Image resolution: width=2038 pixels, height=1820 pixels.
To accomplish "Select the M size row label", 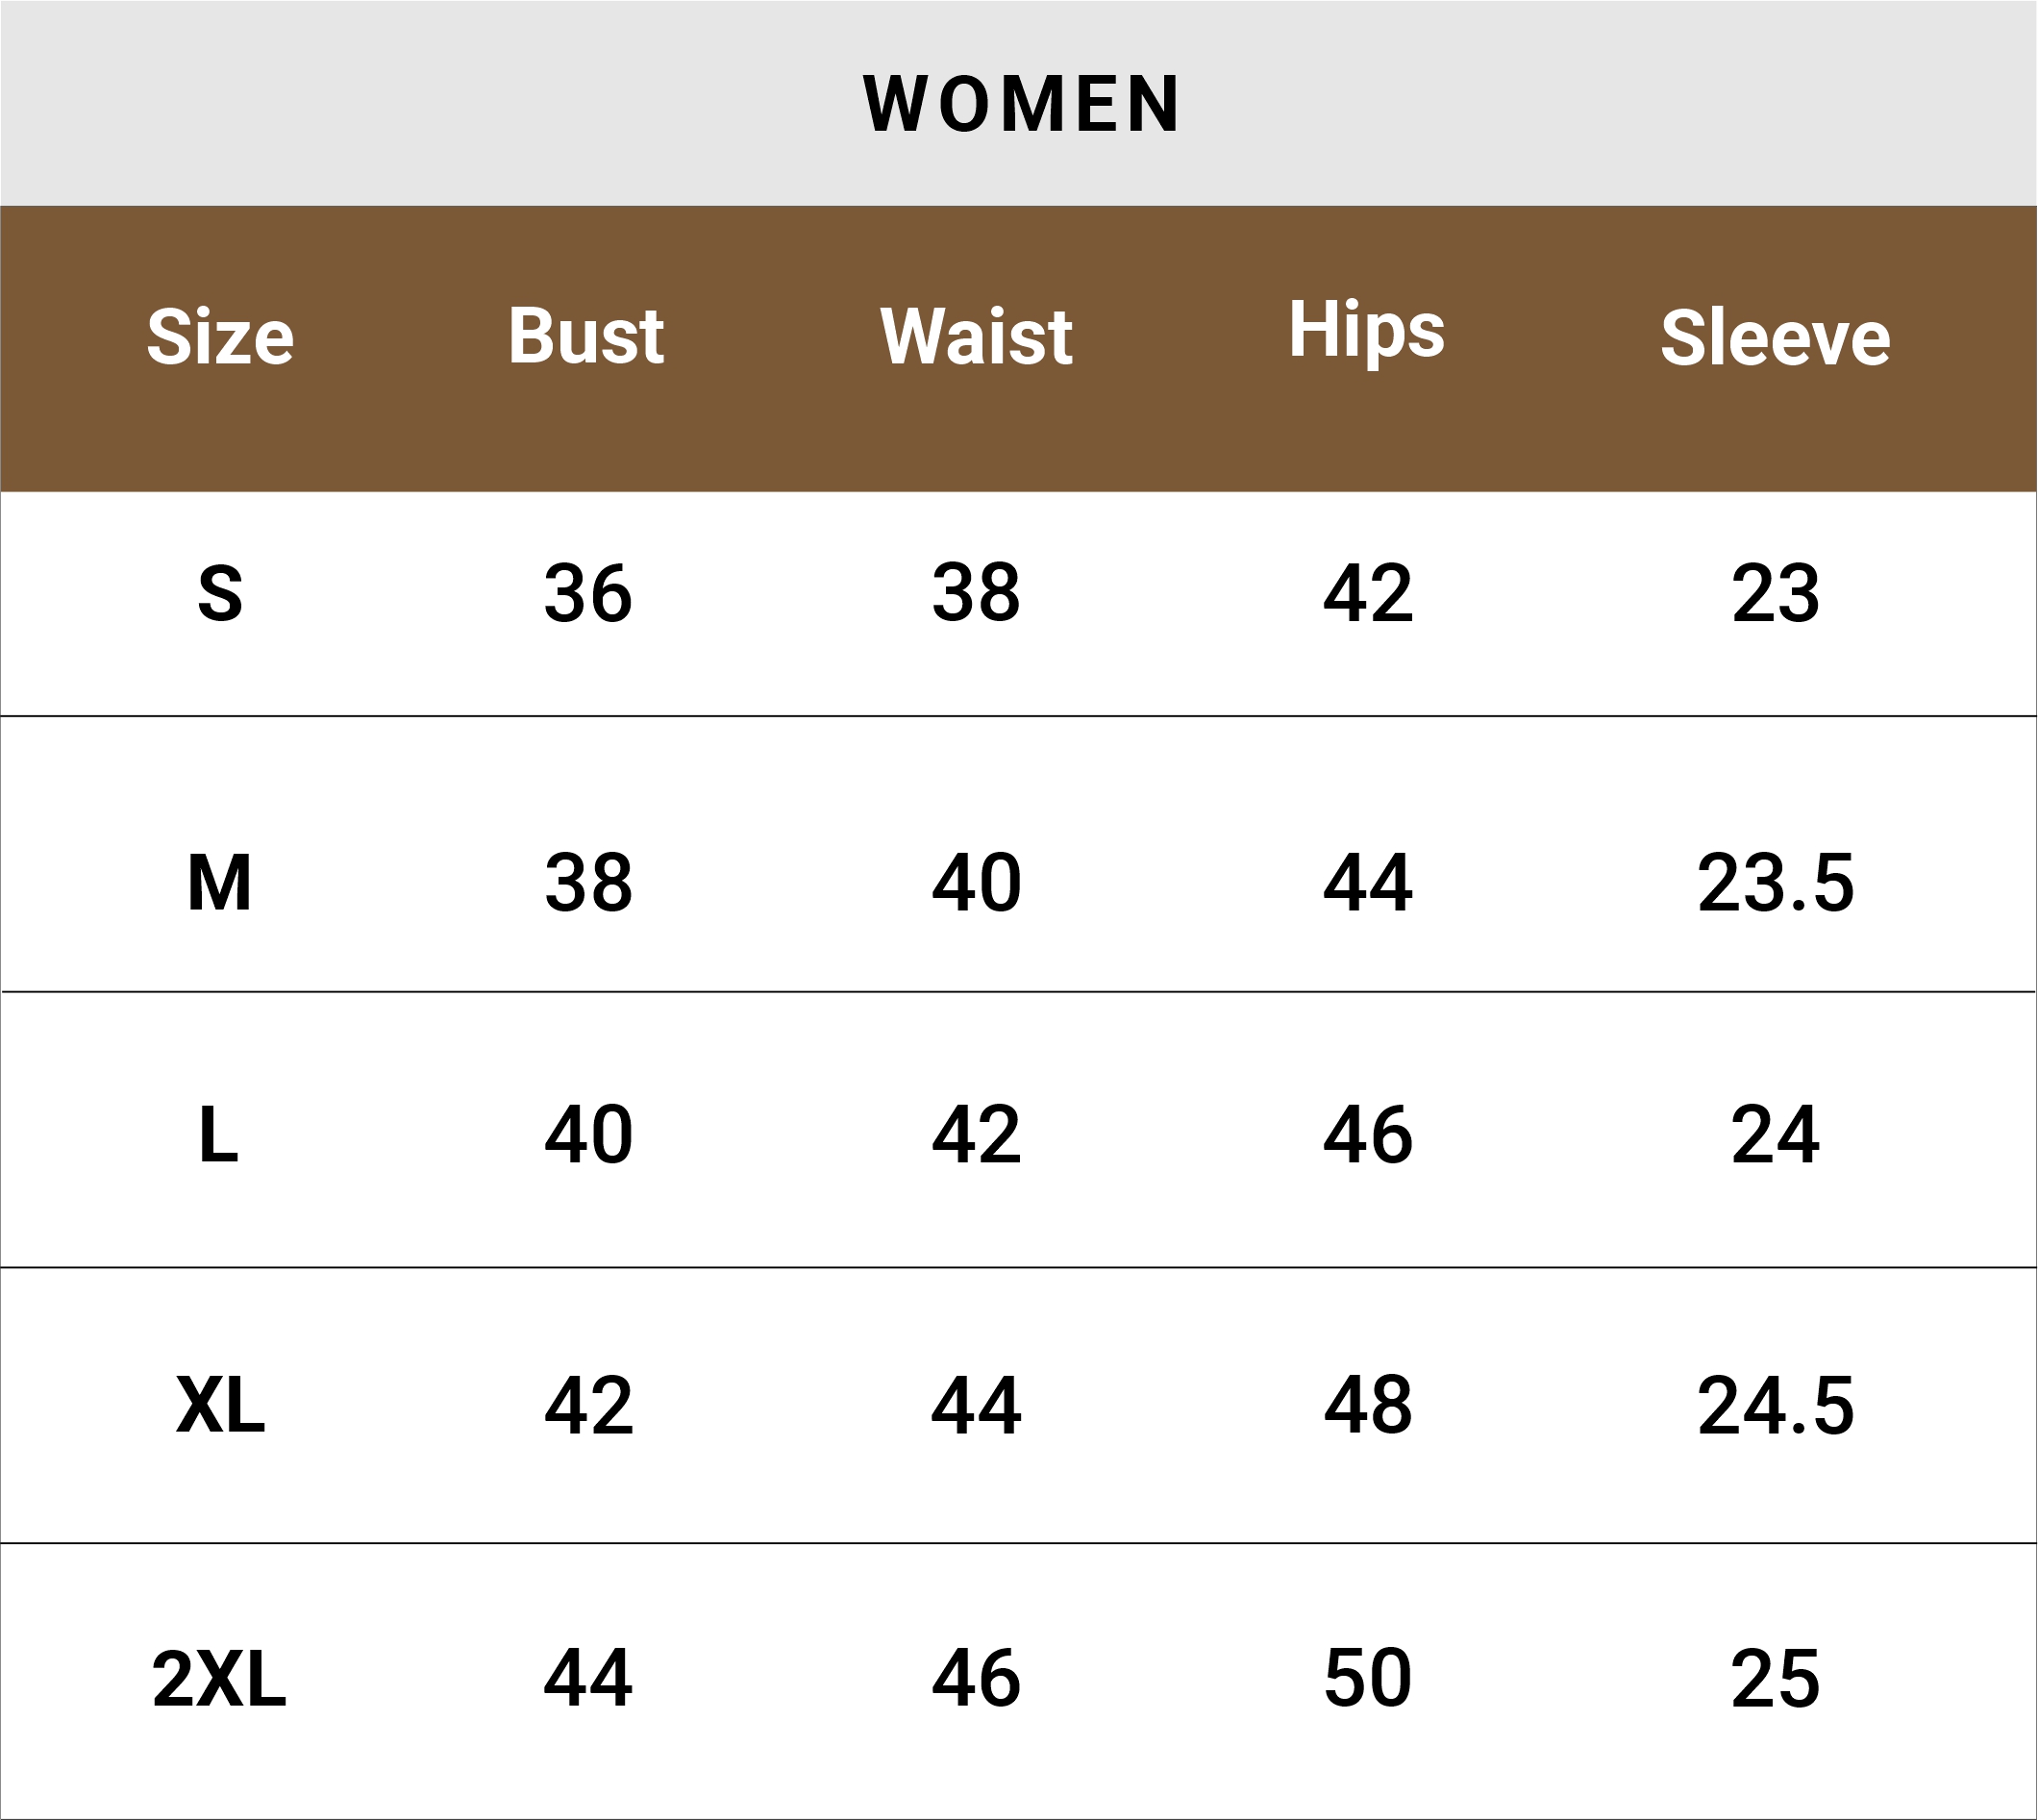I will (x=220, y=883).
